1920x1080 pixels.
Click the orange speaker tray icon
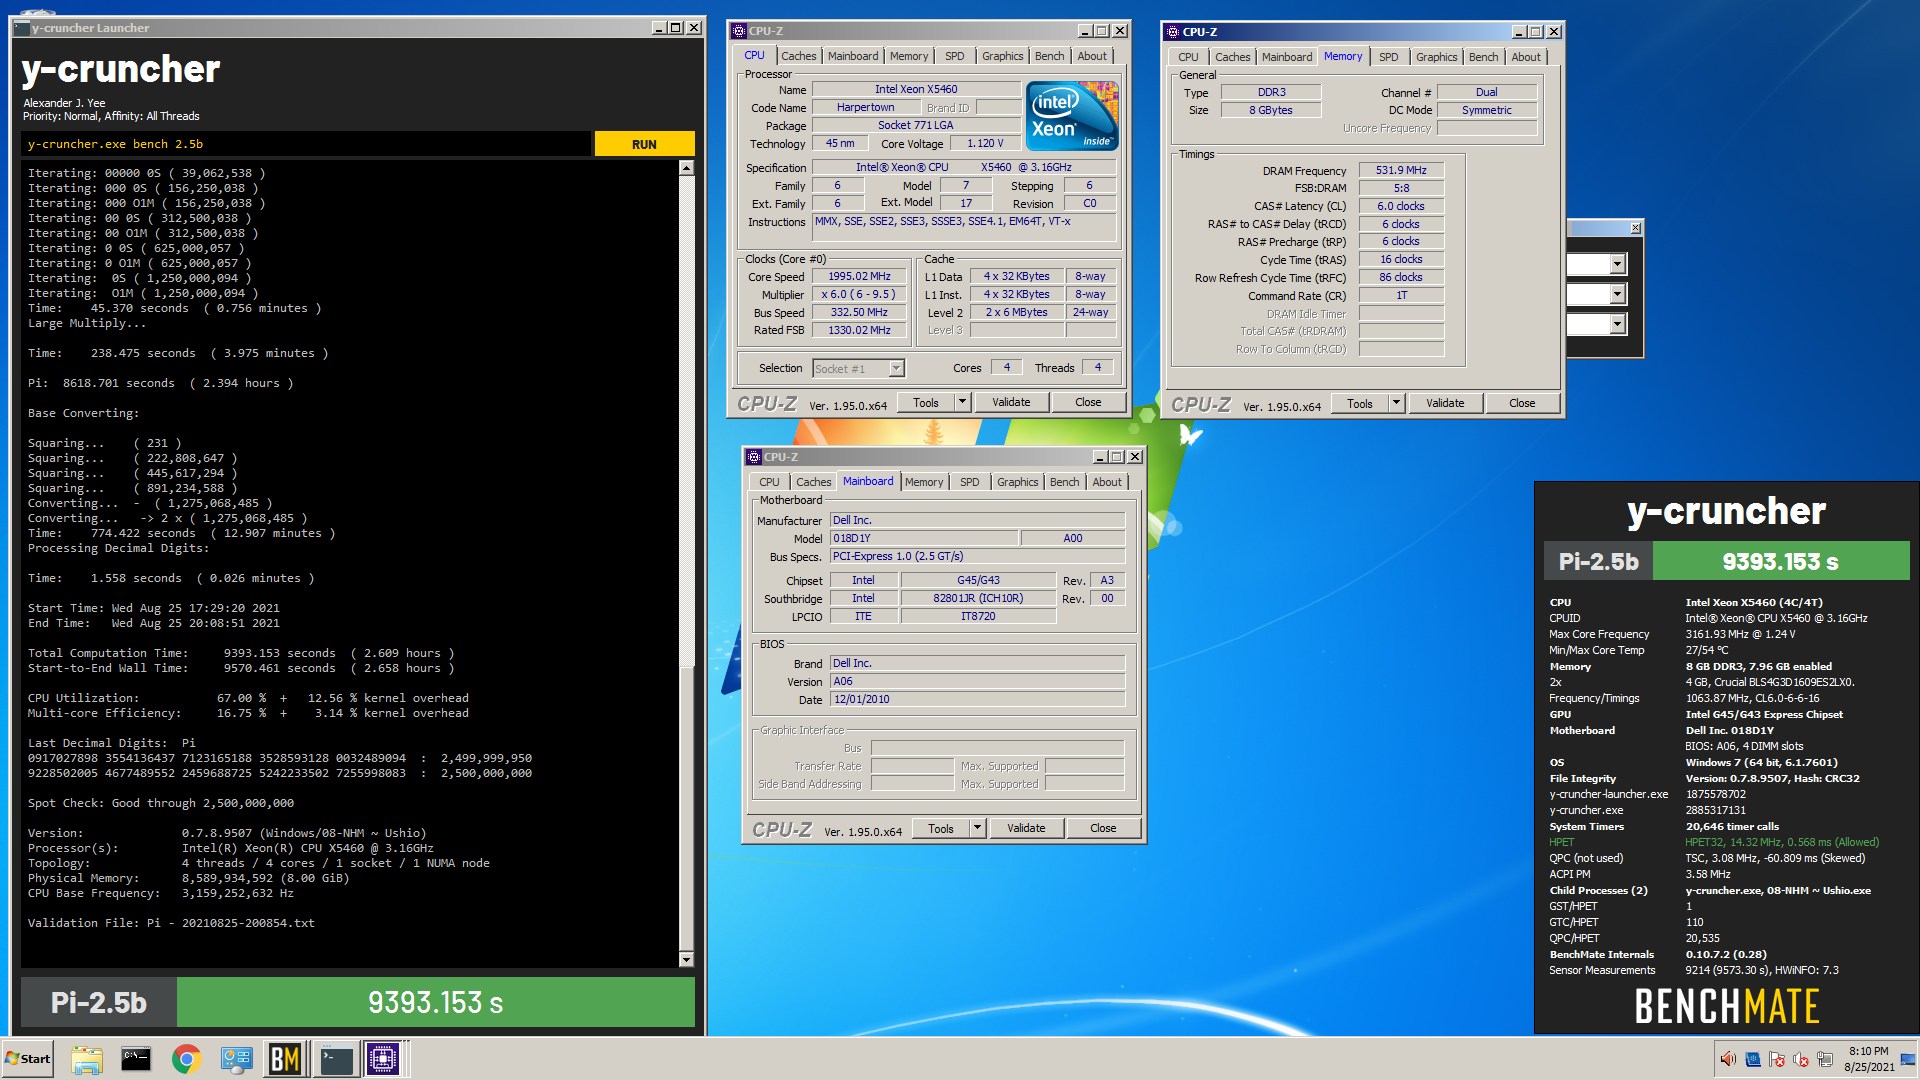(x=1728, y=1059)
